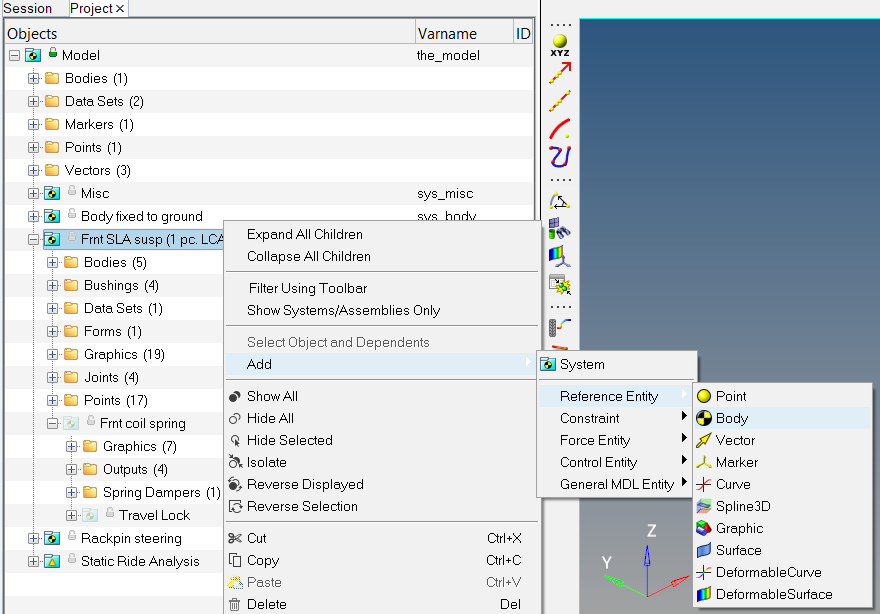Select Static Ride Analysis in the tree
This screenshot has width=880, height=614.
[140, 561]
